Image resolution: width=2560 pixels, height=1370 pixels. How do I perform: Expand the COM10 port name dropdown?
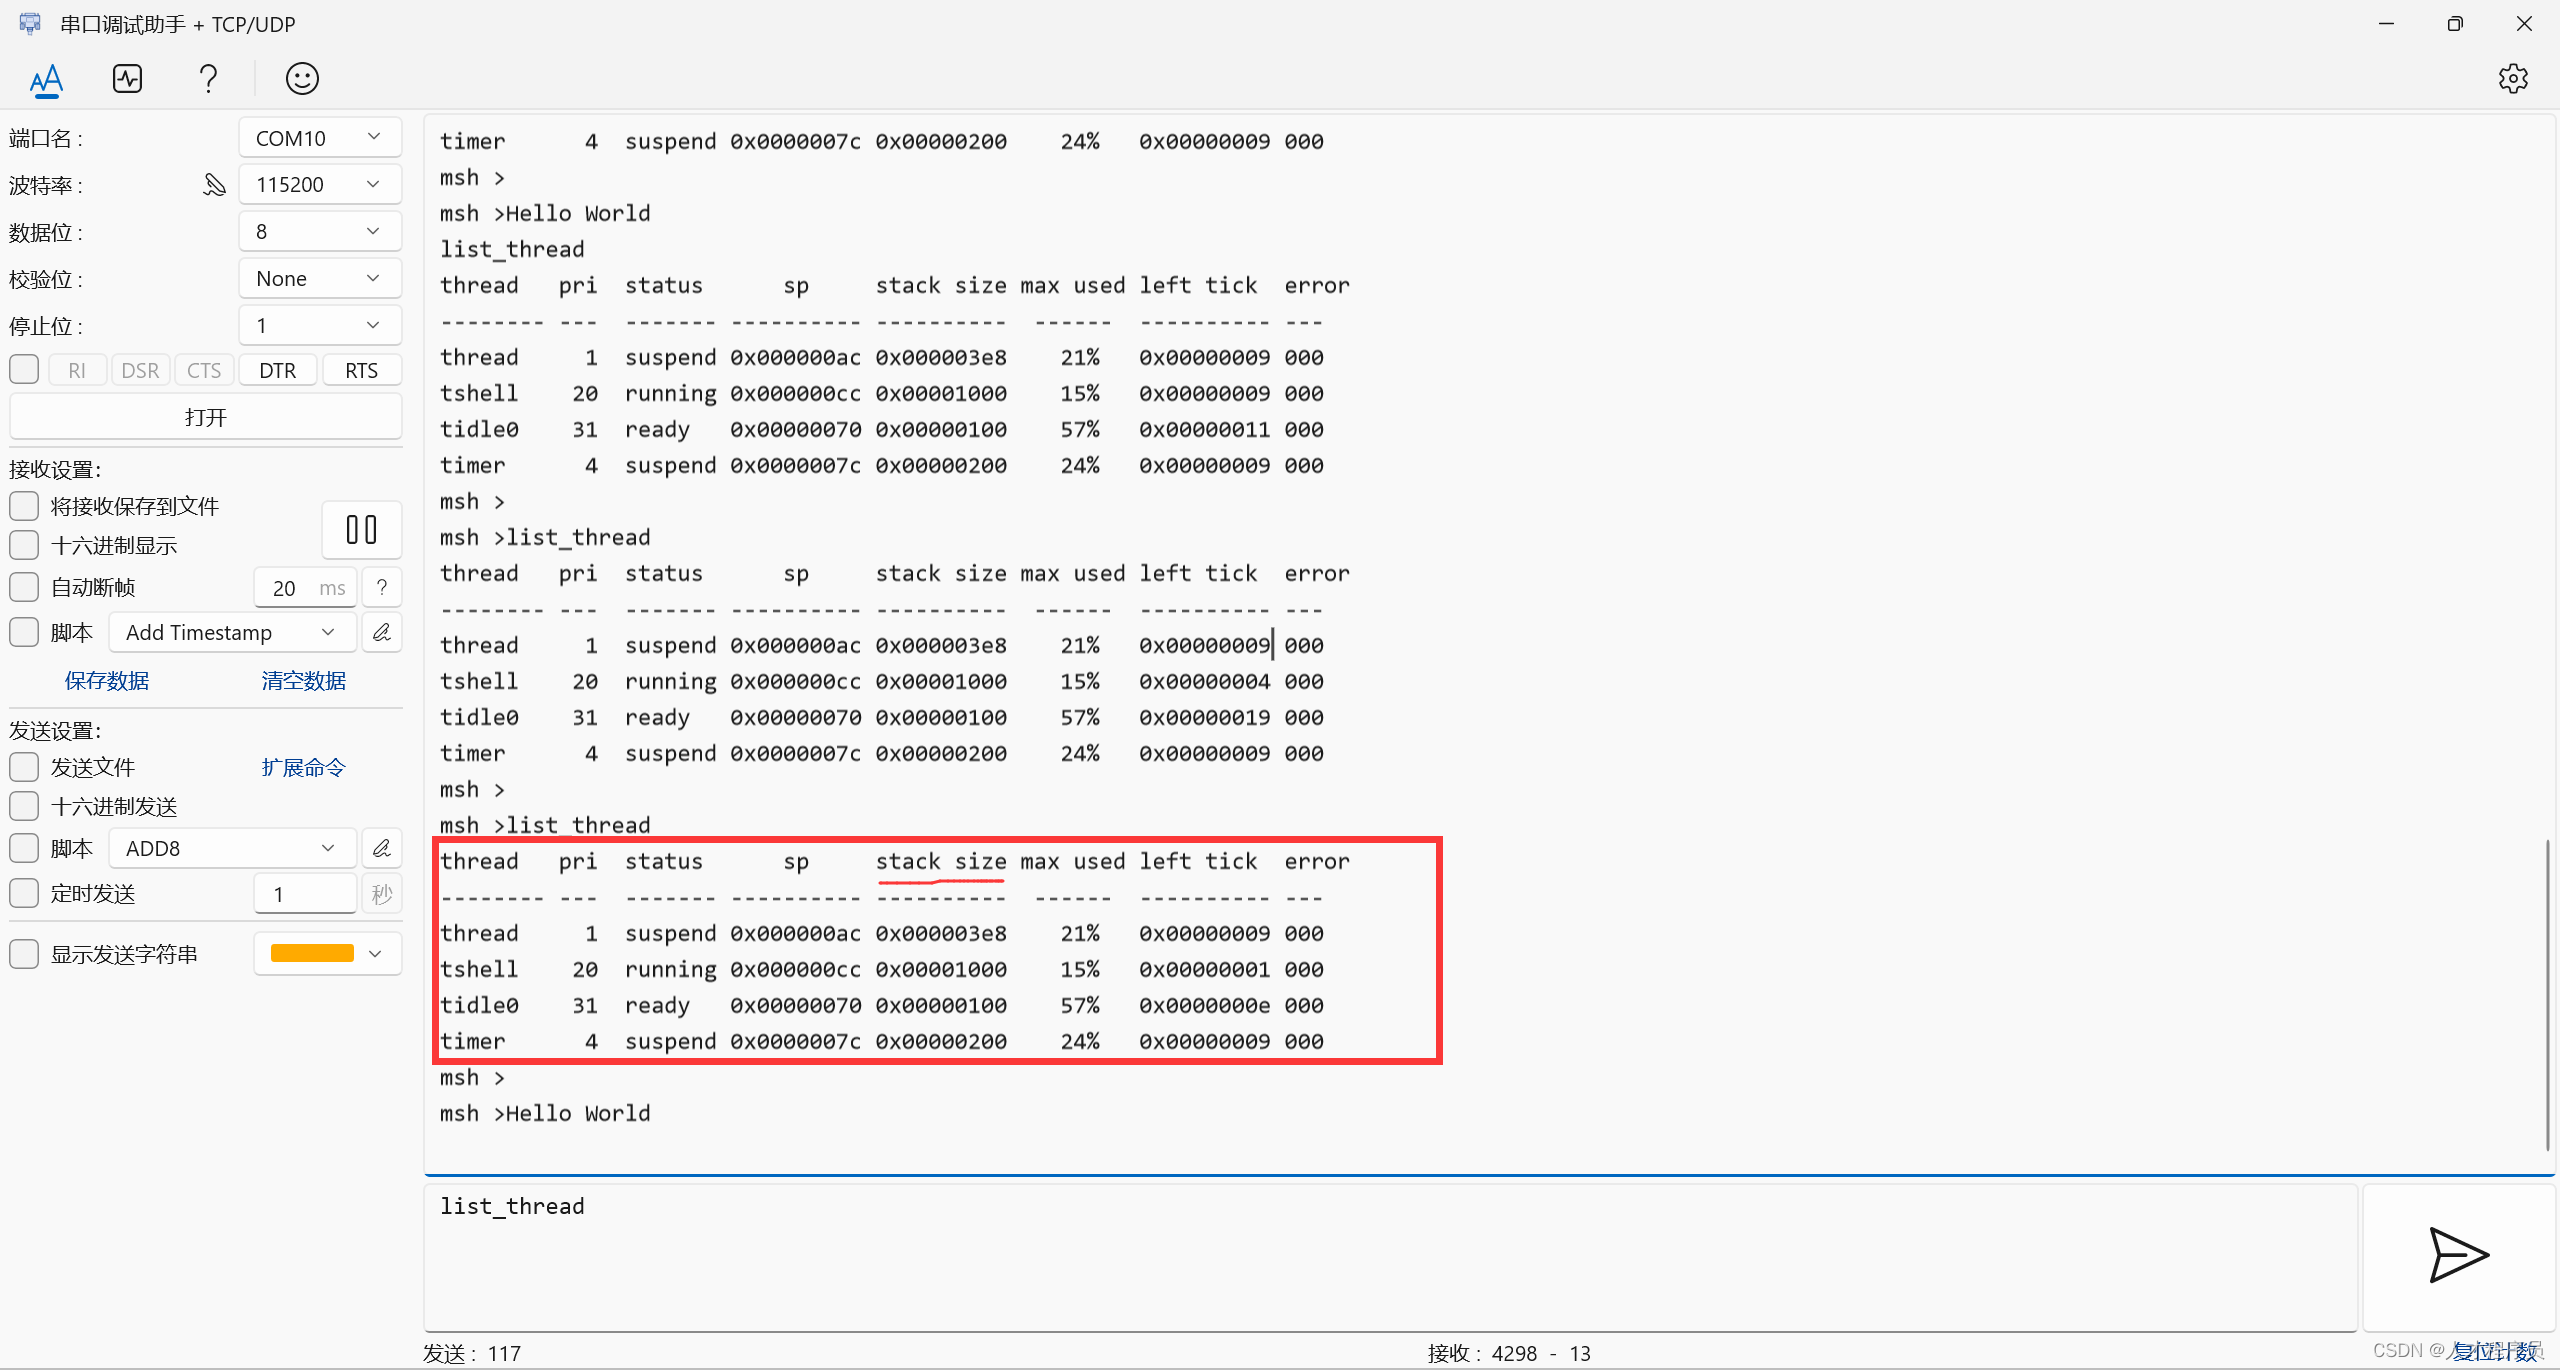click(x=320, y=138)
